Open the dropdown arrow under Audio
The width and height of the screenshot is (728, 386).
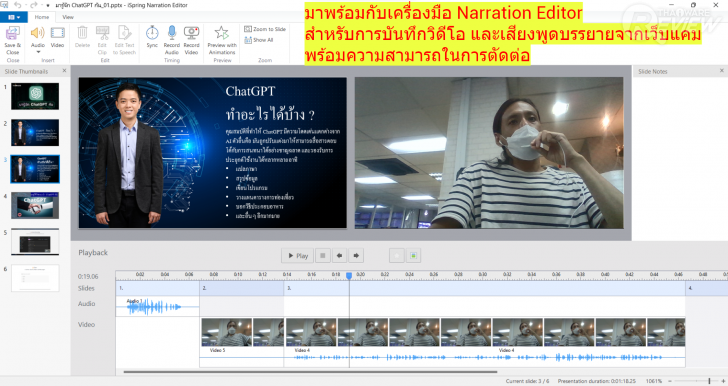click(38, 52)
